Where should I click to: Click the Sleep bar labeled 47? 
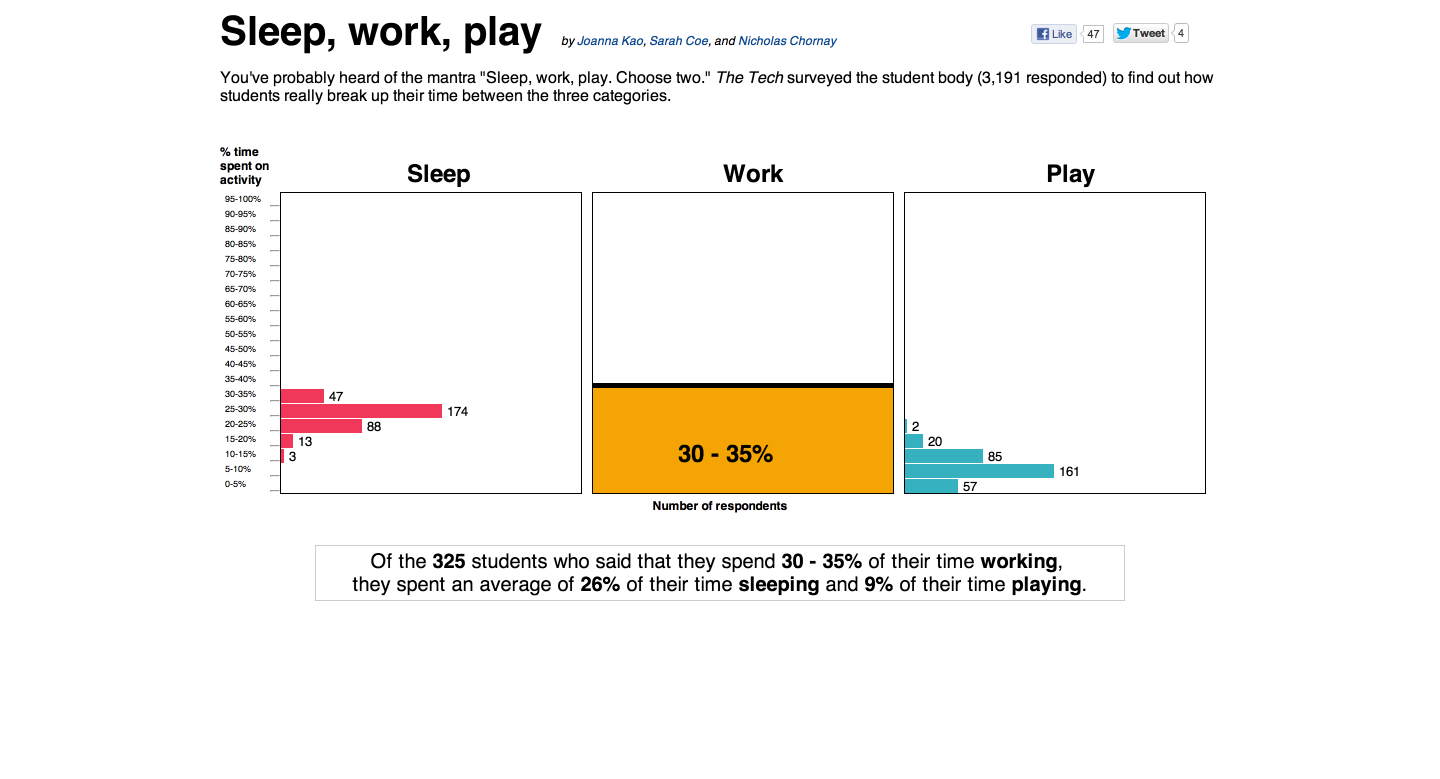pos(302,396)
